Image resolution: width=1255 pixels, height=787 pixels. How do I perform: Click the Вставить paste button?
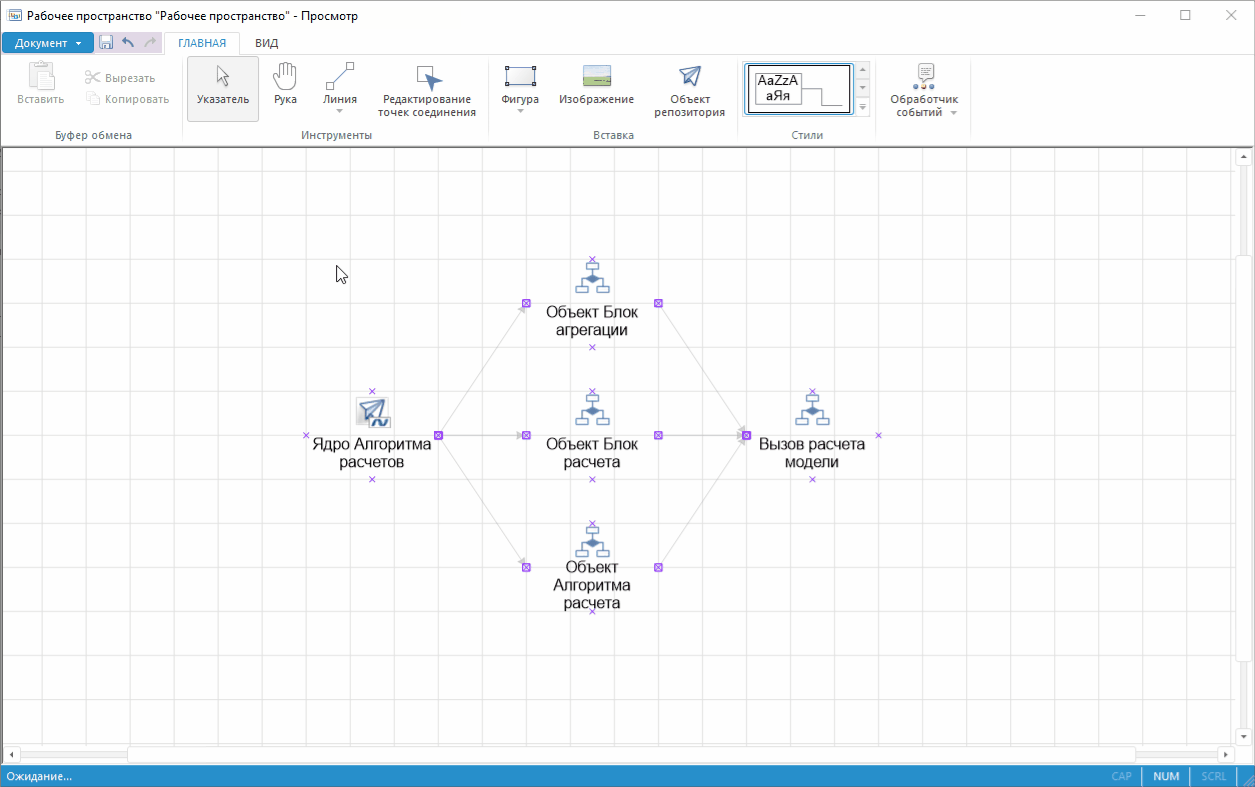pyautogui.click(x=41, y=84)
